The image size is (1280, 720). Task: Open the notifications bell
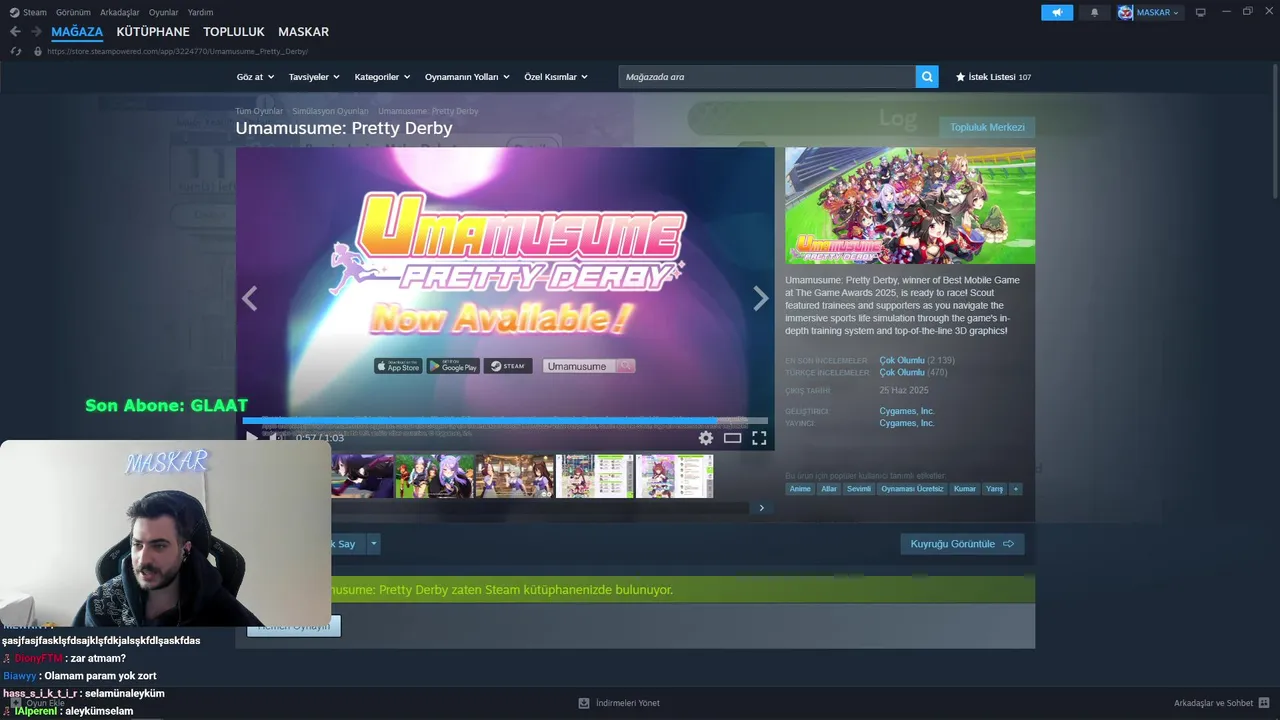click(x=1094, y=12)
